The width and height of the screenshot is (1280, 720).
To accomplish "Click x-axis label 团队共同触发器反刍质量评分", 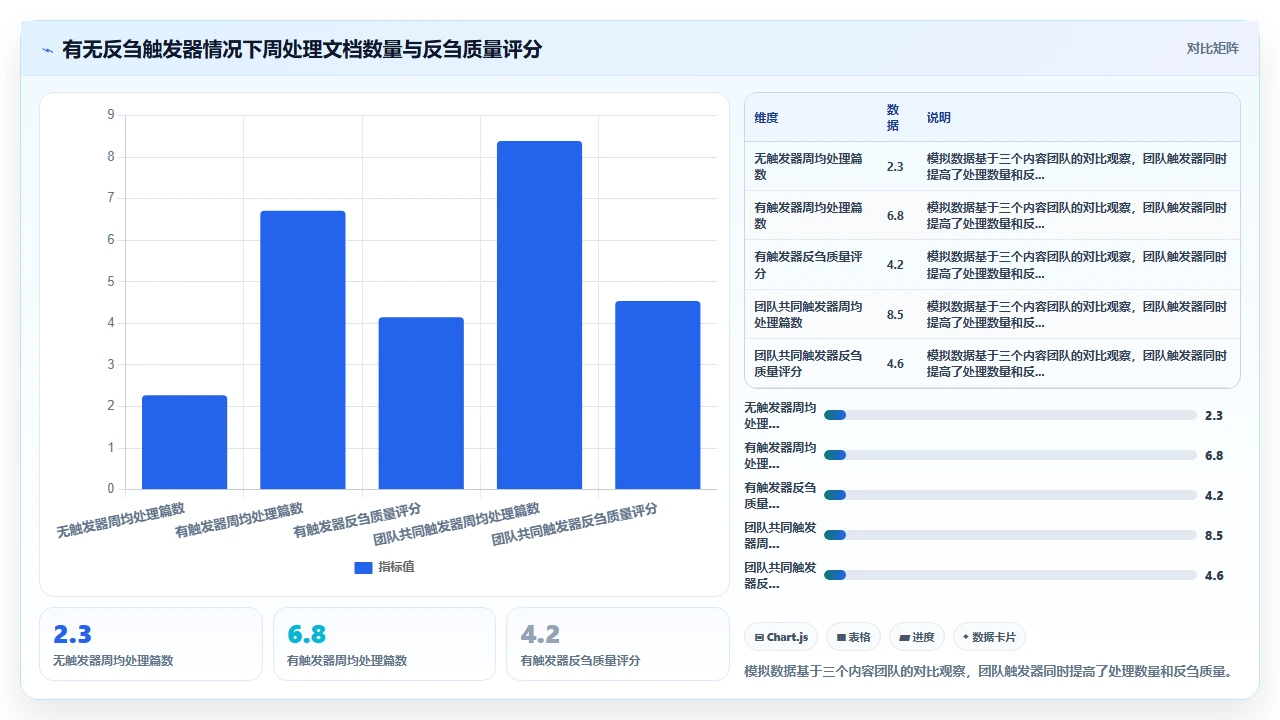I will [574, 524].
